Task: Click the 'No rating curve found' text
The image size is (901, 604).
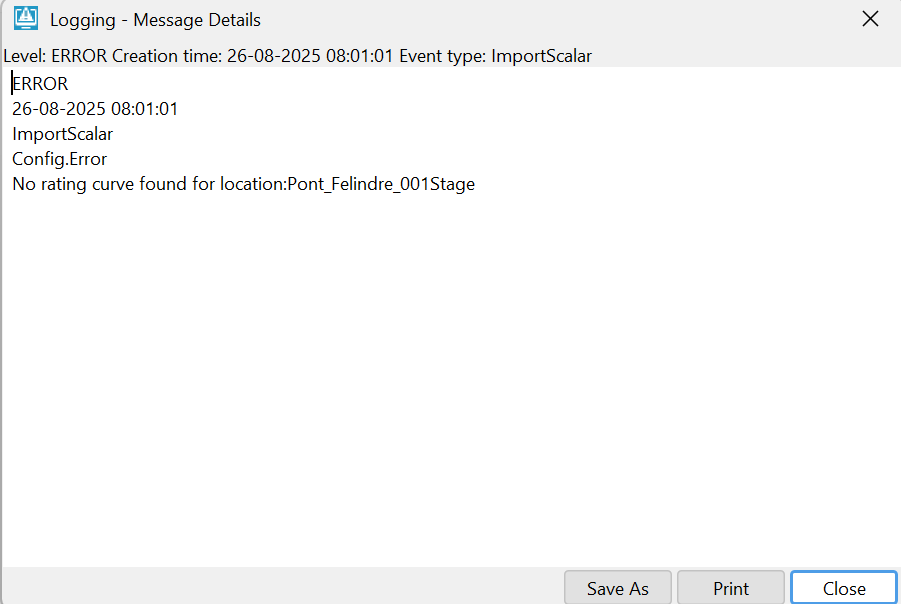Action: pyautogui.click(x=101, y=184)
